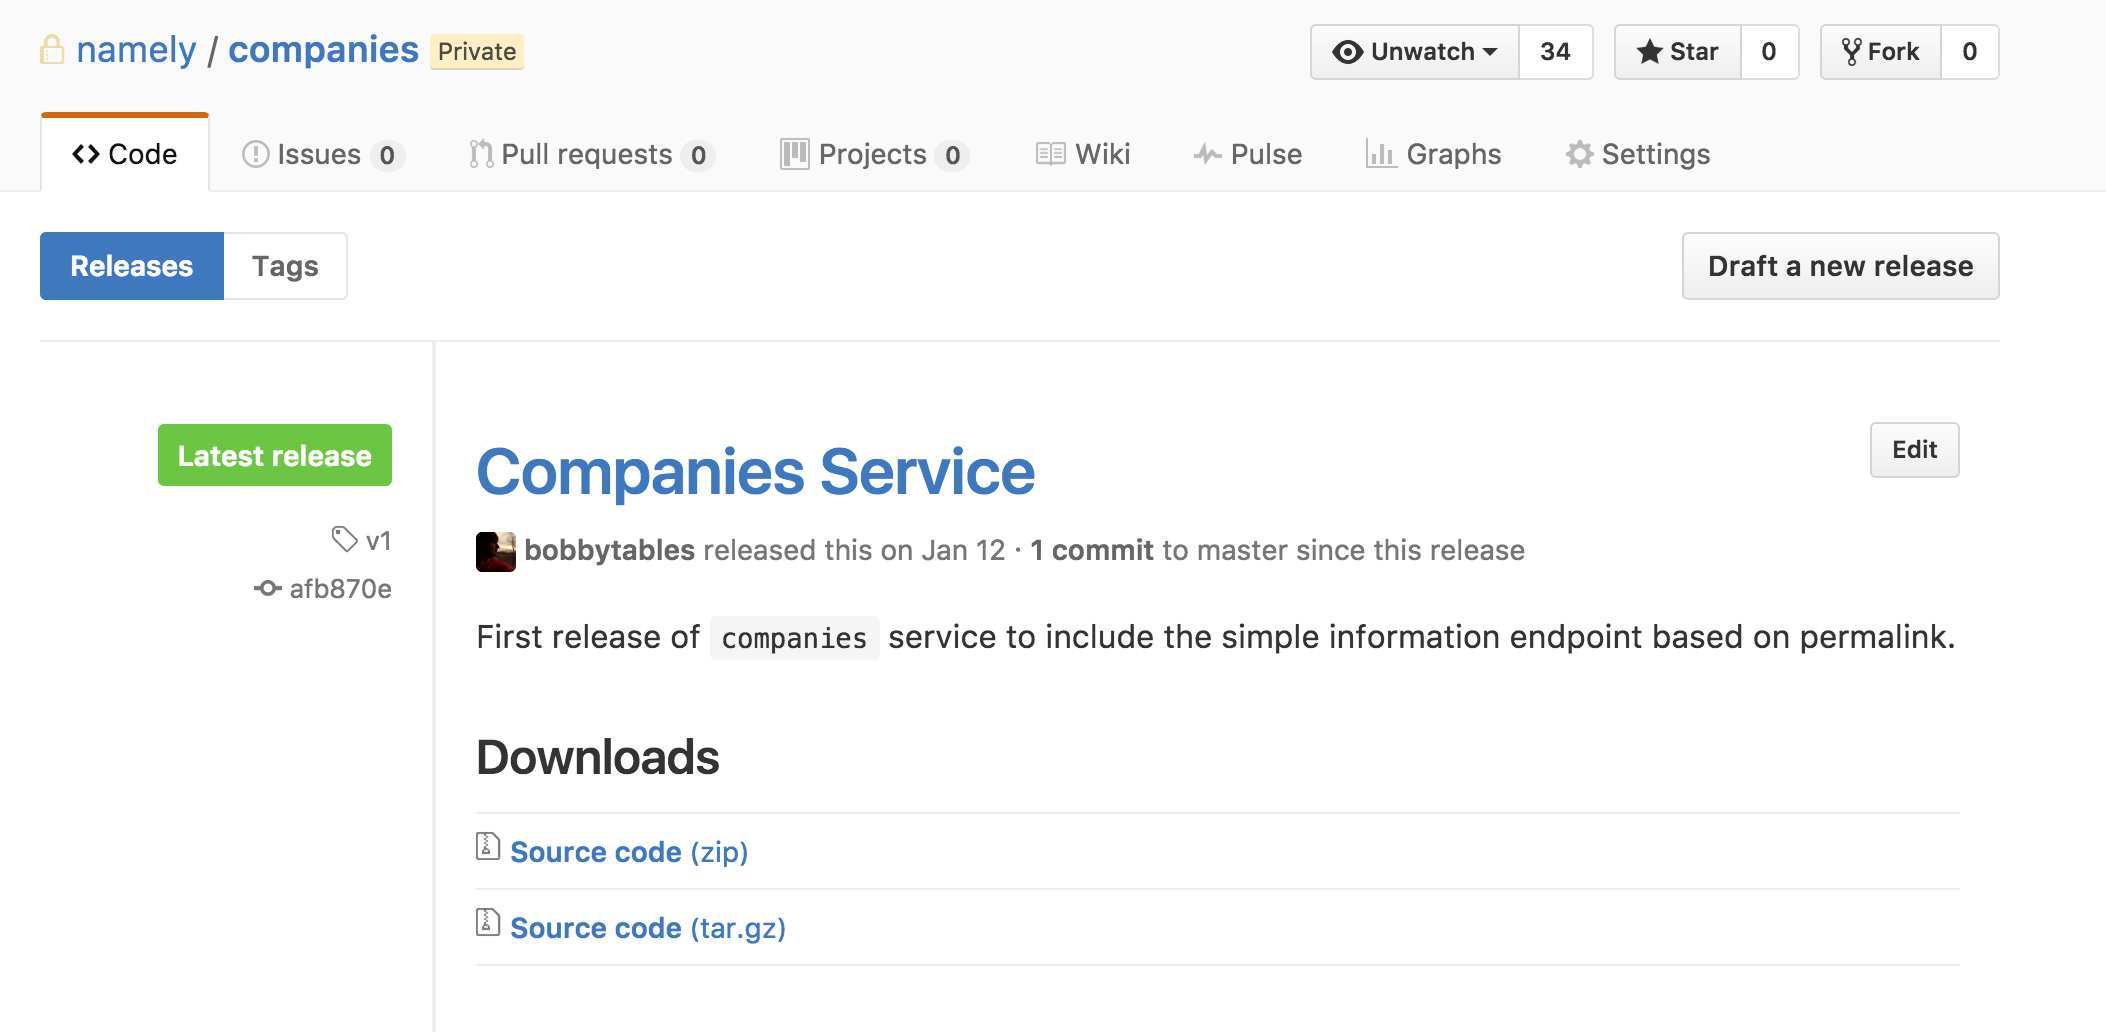Go to the namely organization page
The height and width of the screenshot is (1032, 2106).
tap(137, 50)
